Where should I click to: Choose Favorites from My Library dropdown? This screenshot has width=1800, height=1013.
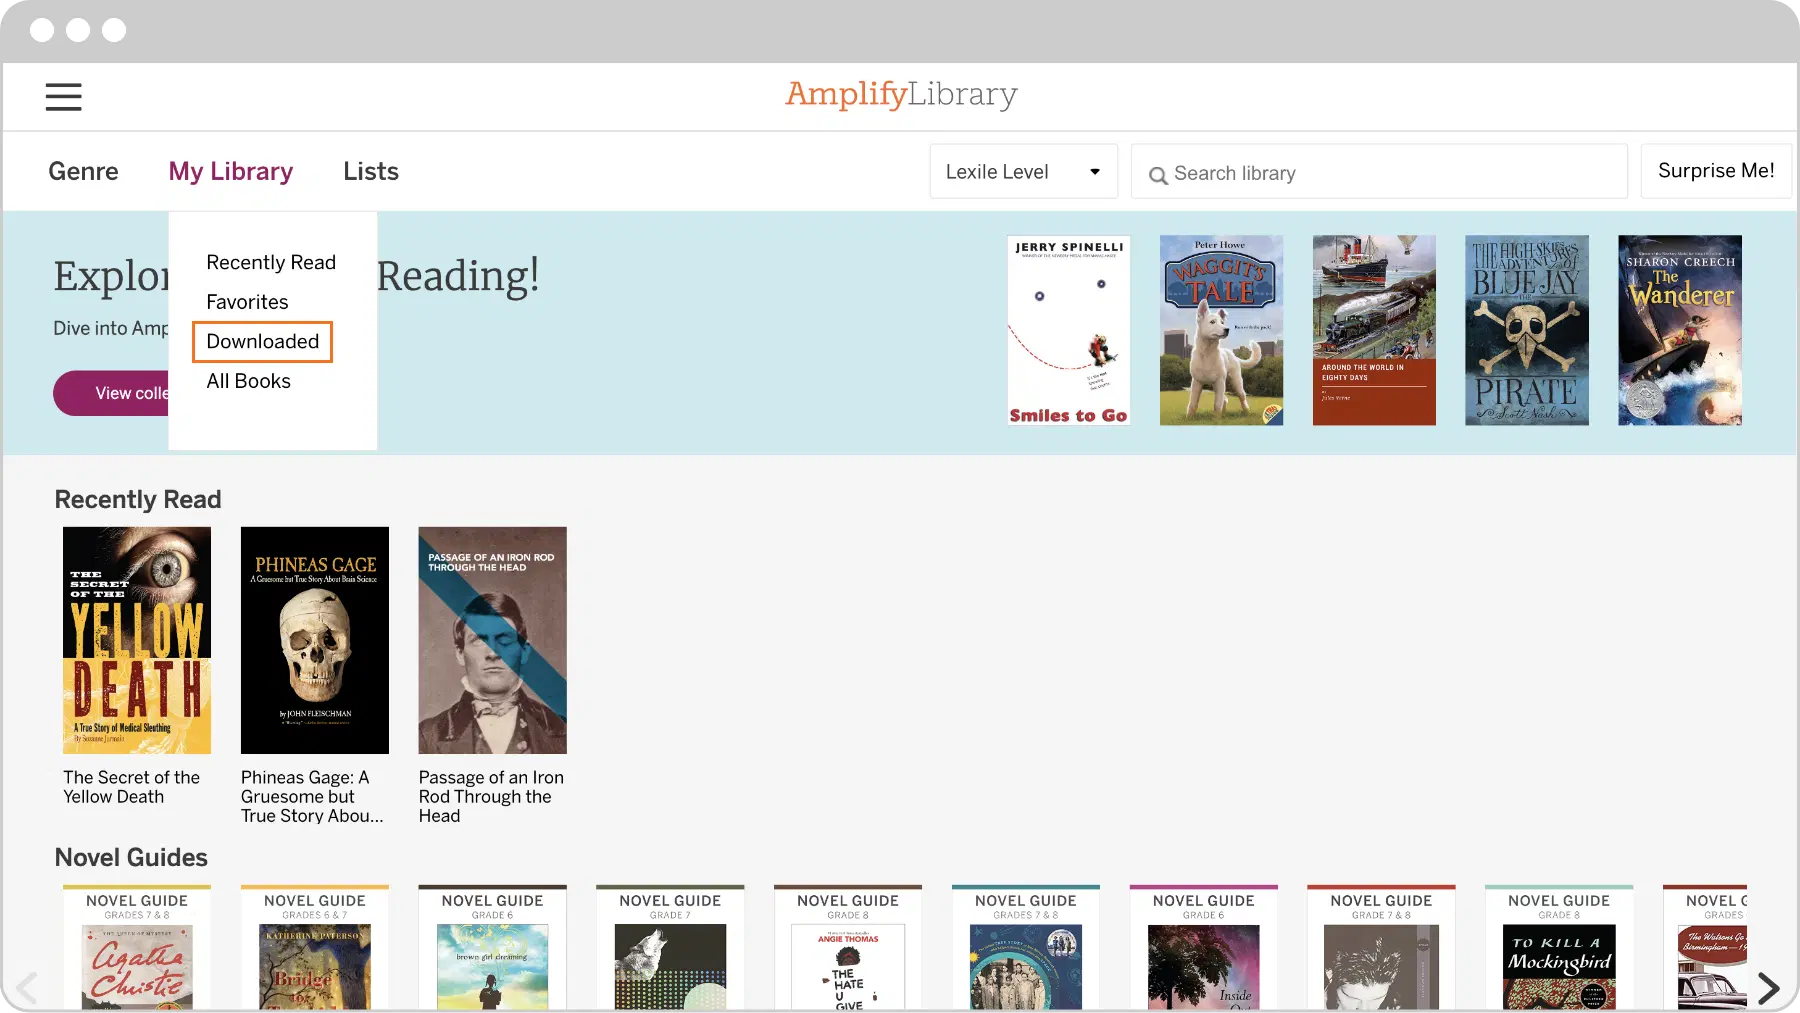click(247, 302)
